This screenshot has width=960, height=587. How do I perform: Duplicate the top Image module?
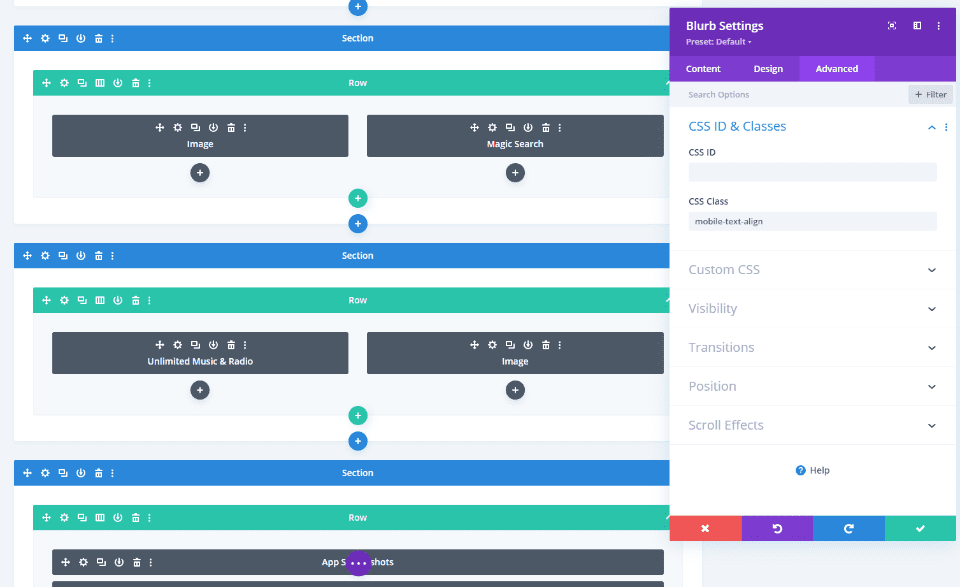click(195, 127)
